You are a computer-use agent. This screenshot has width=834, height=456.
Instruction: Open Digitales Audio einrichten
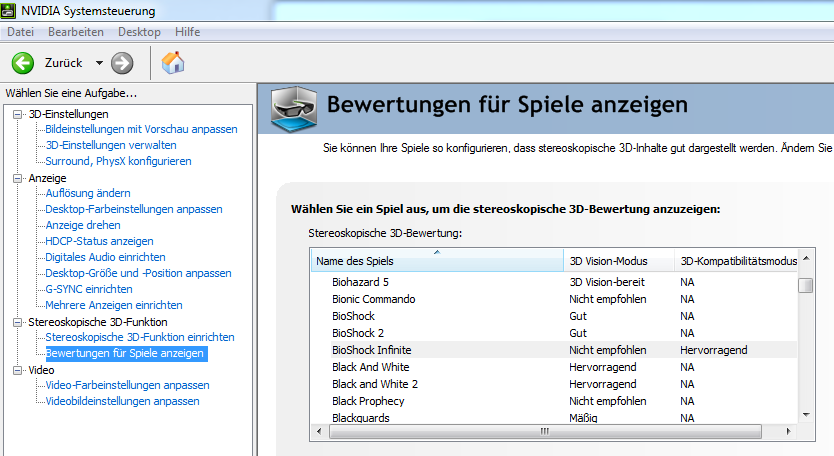tap(105, 257)
